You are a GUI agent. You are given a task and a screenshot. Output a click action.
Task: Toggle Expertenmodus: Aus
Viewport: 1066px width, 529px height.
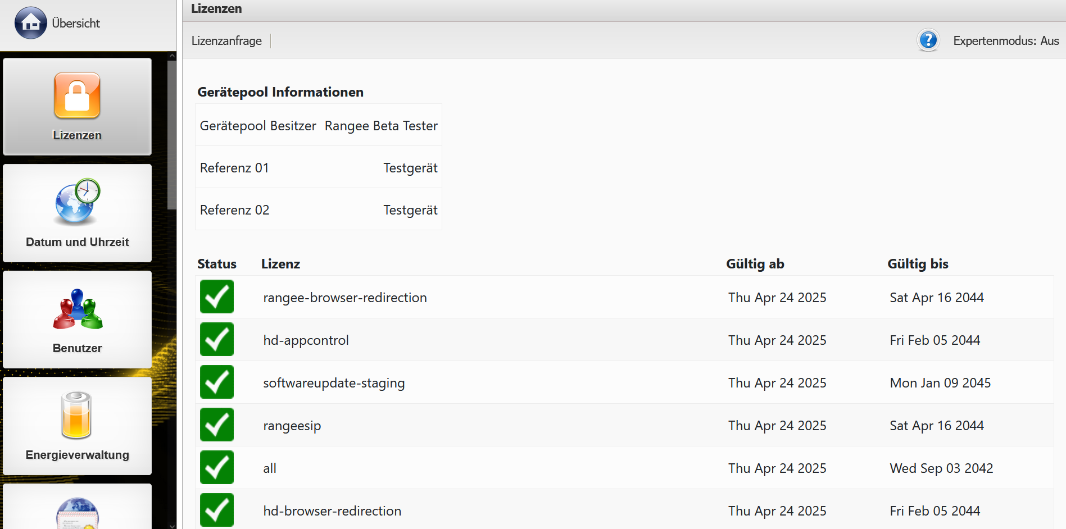click(1005, 41)
